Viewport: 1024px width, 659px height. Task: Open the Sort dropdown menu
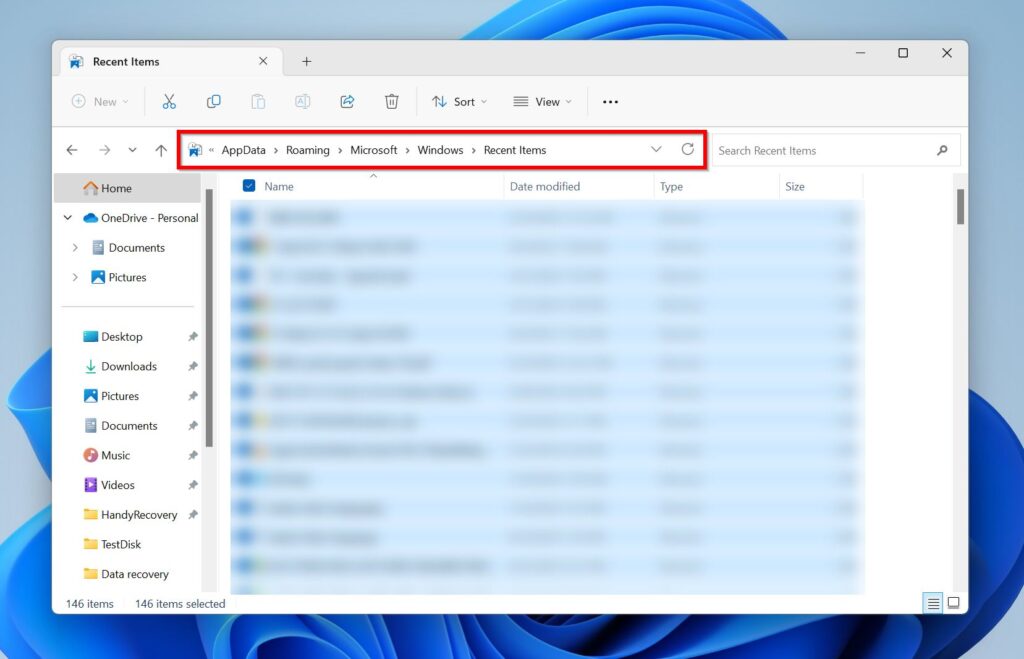coord(459,101)
